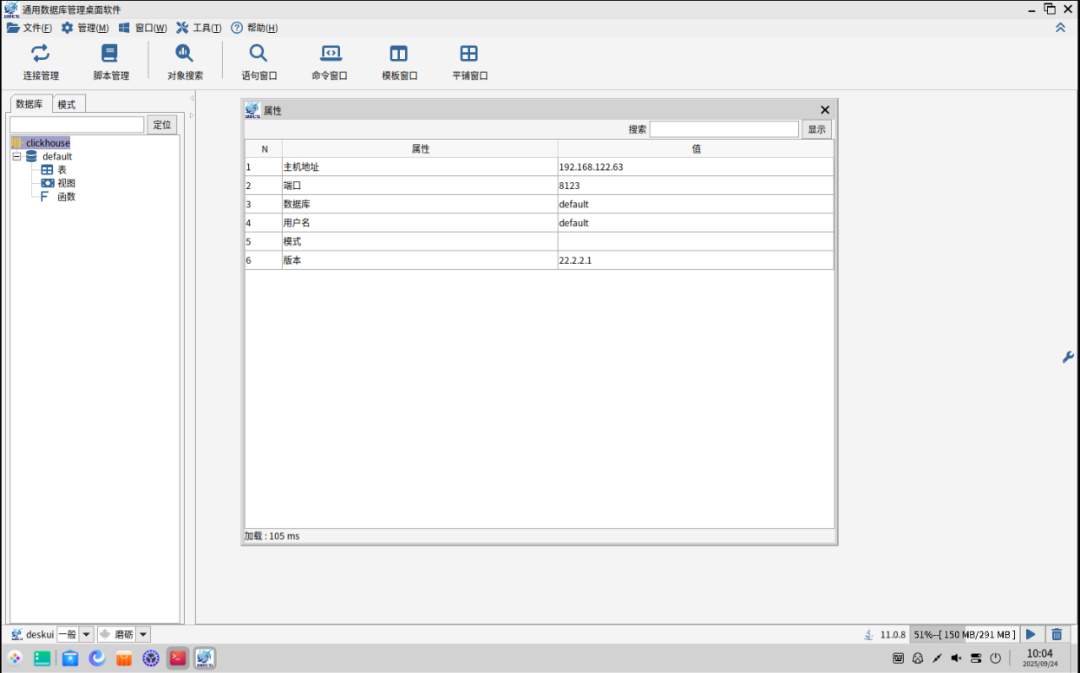Open a 命令窗口 command window
1080x673 pixels.
tap(329, 62)
